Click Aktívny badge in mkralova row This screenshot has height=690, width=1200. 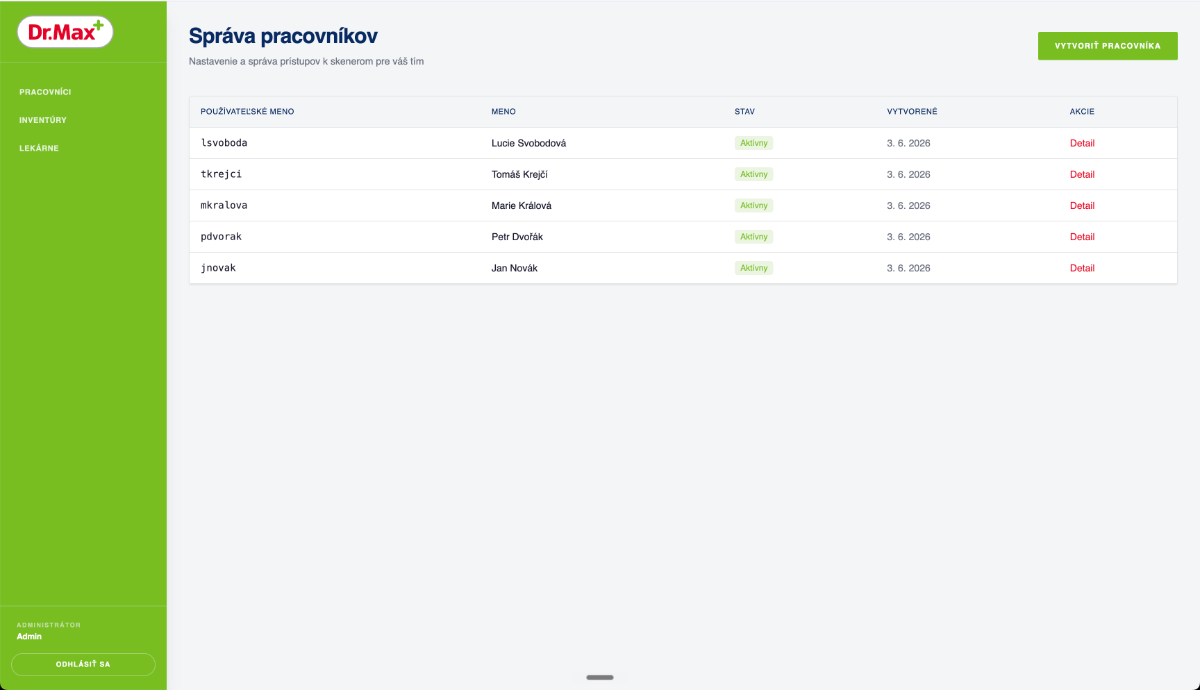click(754, 205)
